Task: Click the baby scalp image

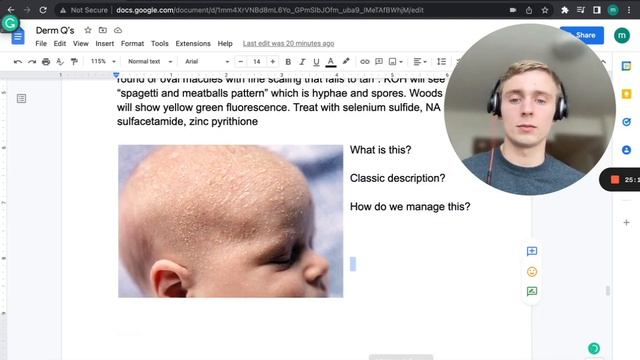Action: [x=231, y=221]
